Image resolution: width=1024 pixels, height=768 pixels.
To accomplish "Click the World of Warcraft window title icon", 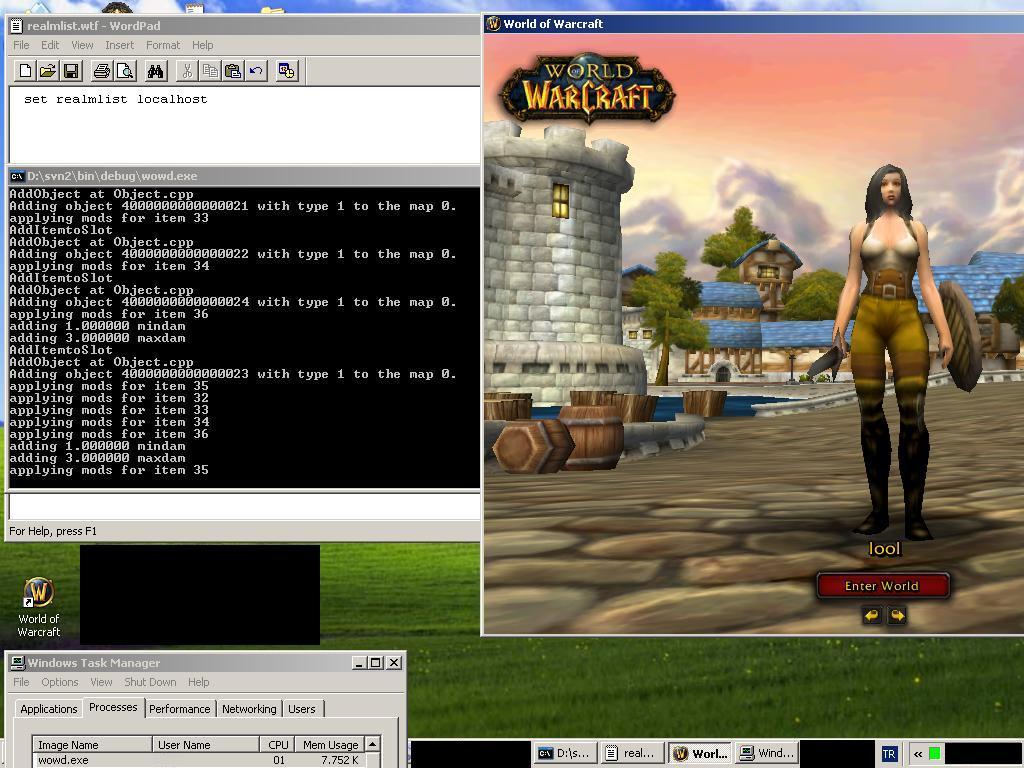I will click(x=493, y=24).
